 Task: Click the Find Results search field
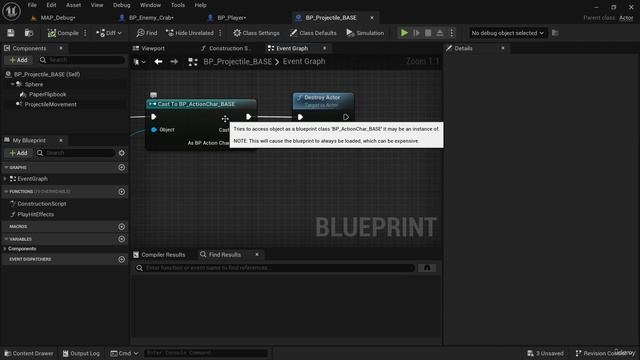(x=275, y=268)
